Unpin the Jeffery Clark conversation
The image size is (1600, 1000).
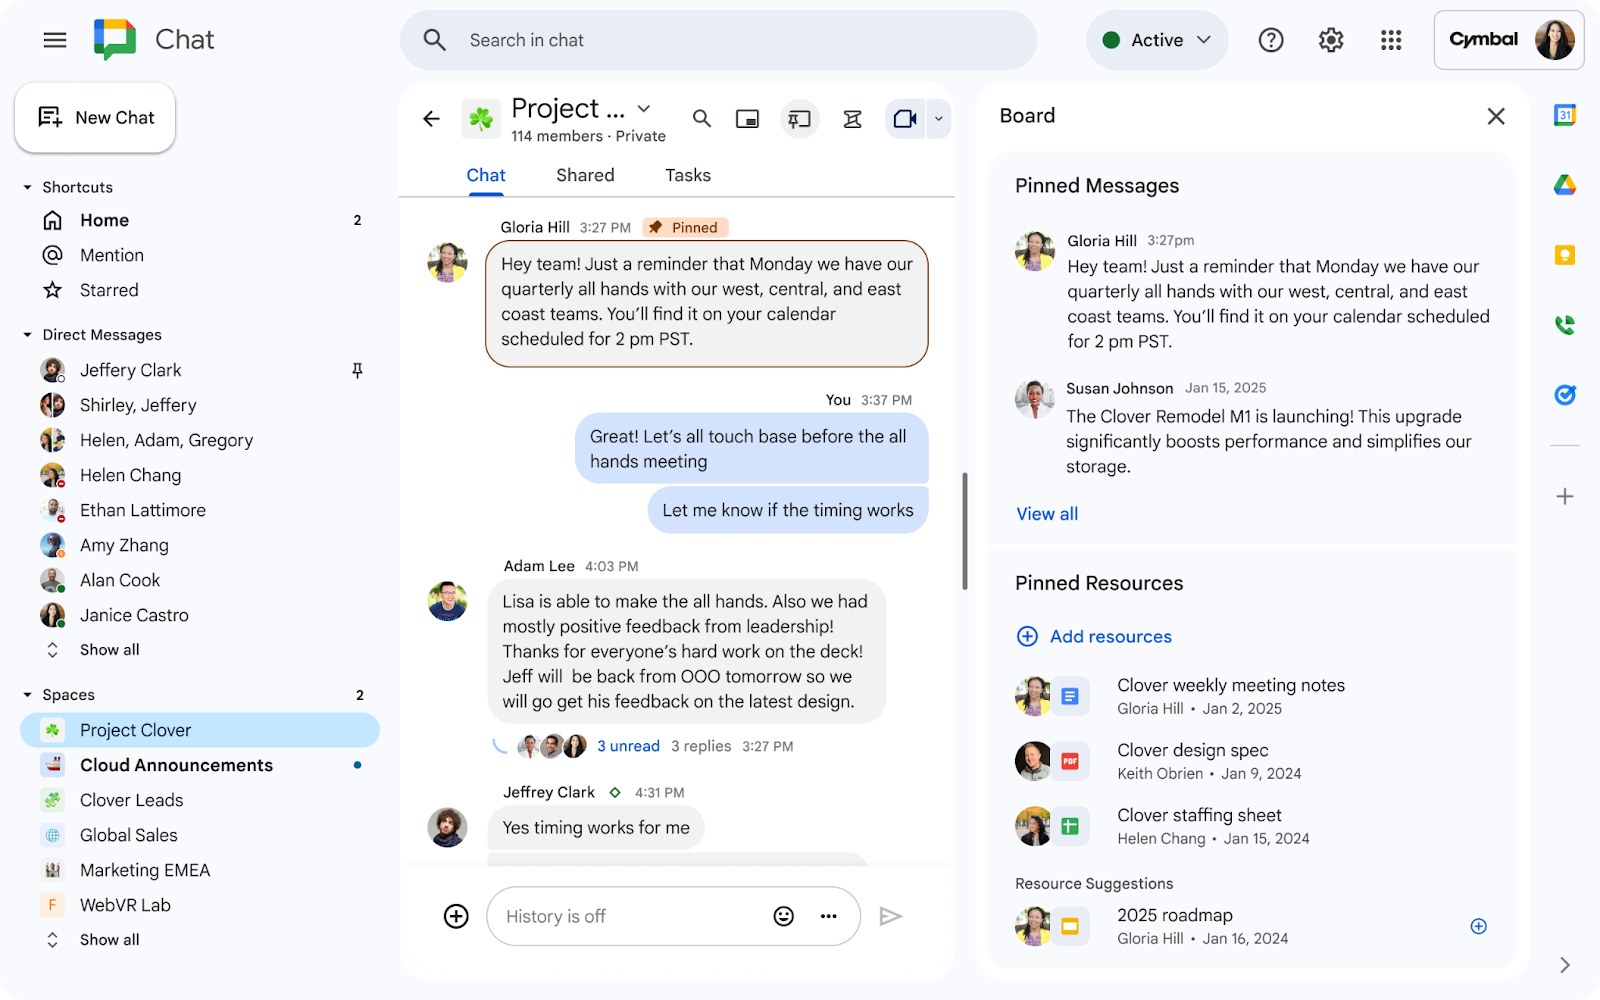click(357, 370)
